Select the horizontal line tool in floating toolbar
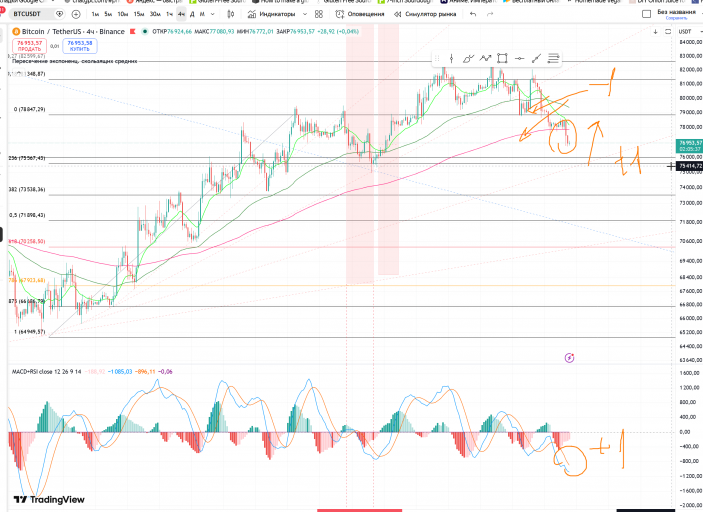Viewport: 703px width, 512px height. pyautogui.click(x=519, y=58)
